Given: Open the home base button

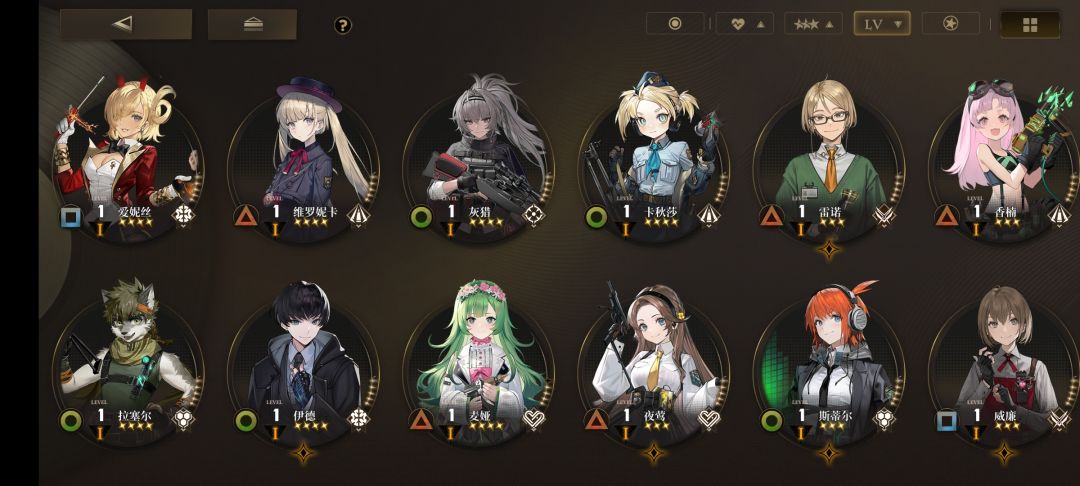Looking at the screenshot, I should [x=253, y=24].
